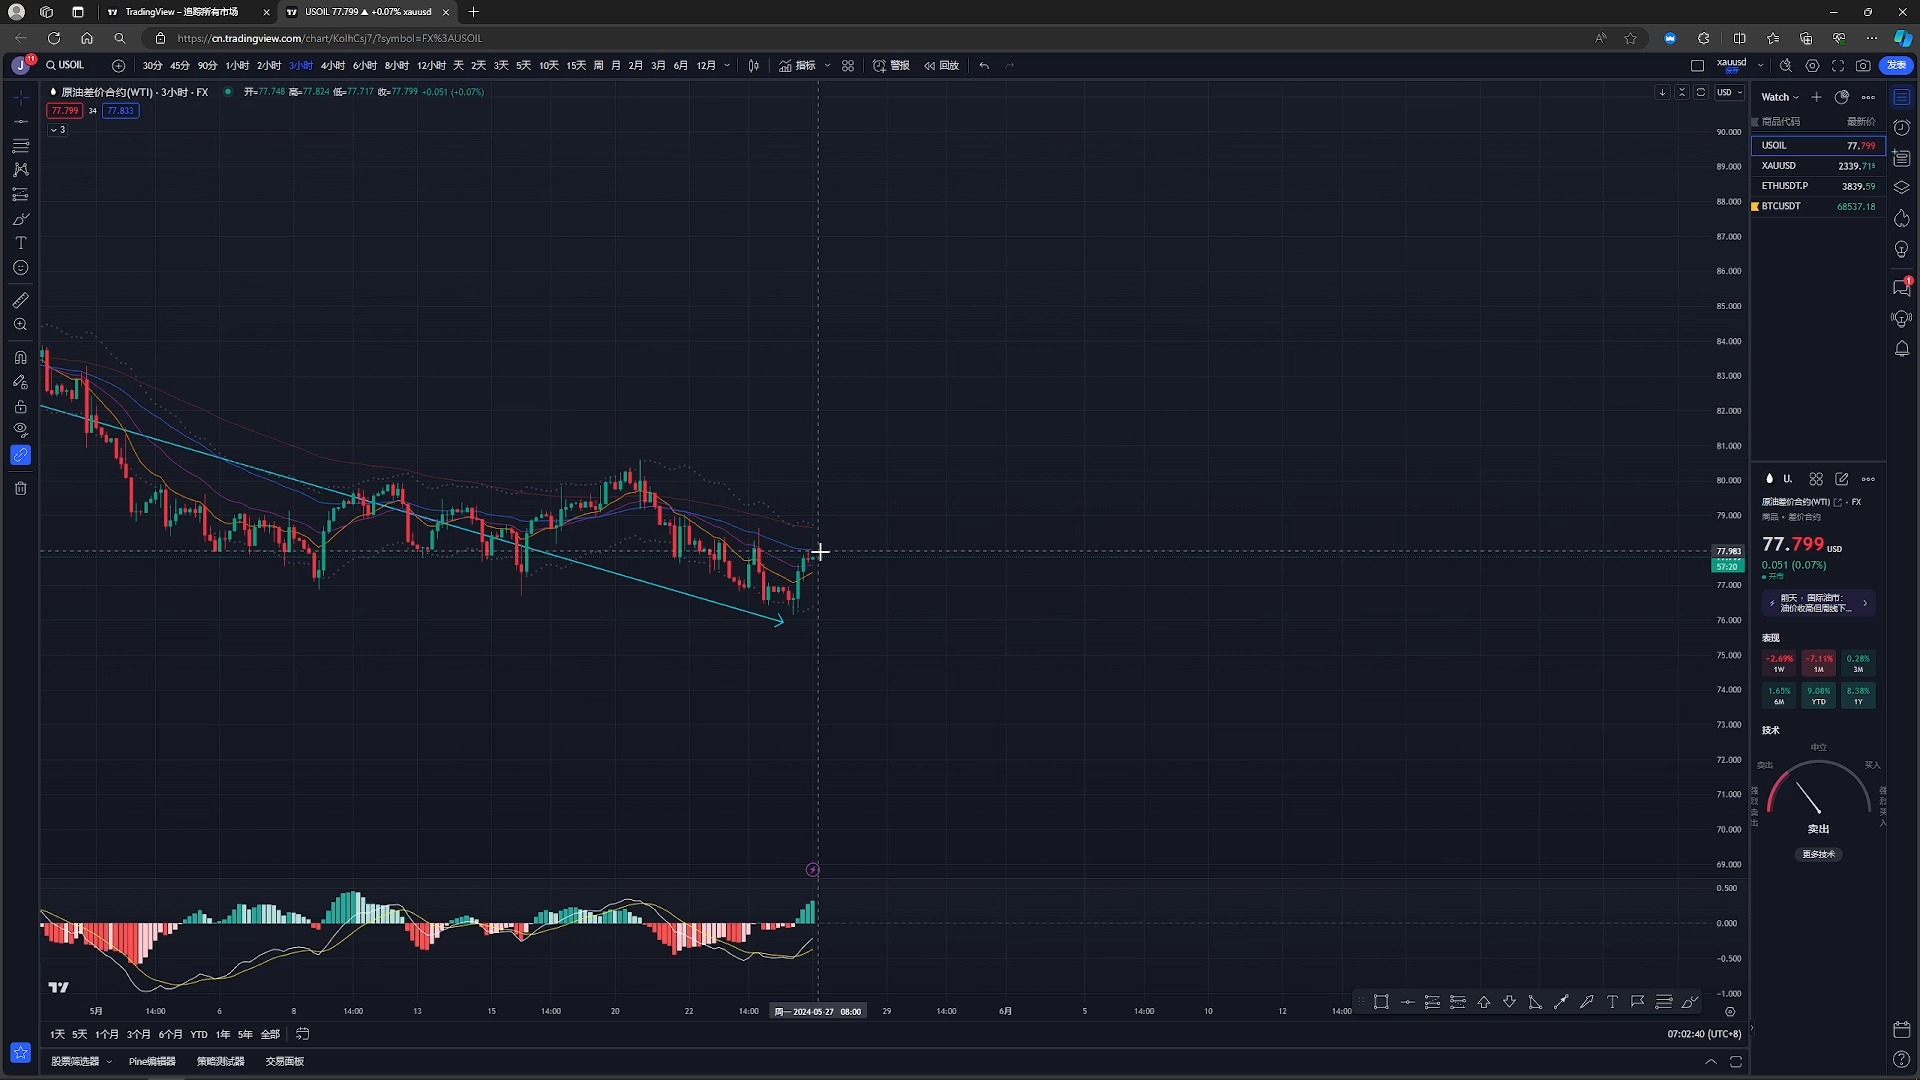Screen dimensions: 1920x1080
Task: Open the hotlists flame panel
Action: click(x=1902, y=219)
